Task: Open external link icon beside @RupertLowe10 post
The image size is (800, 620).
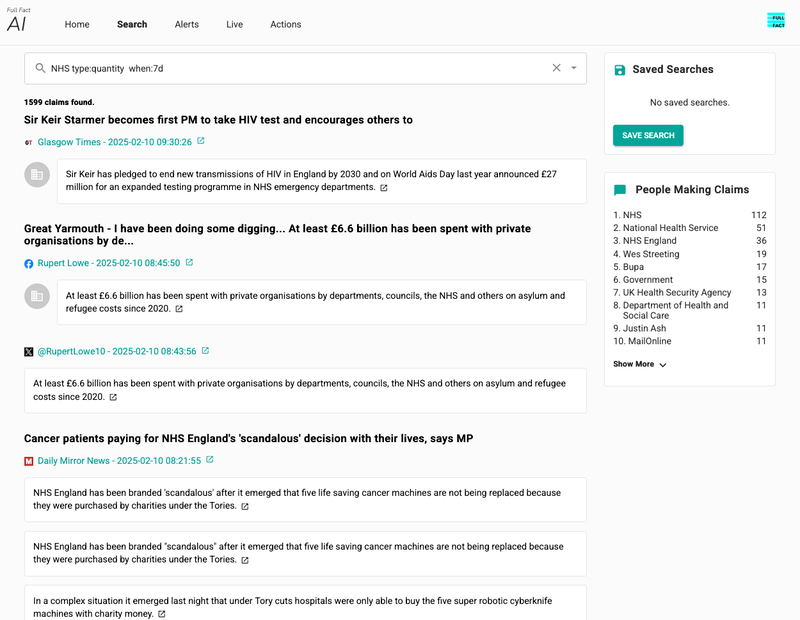Action: click(205, 351)
